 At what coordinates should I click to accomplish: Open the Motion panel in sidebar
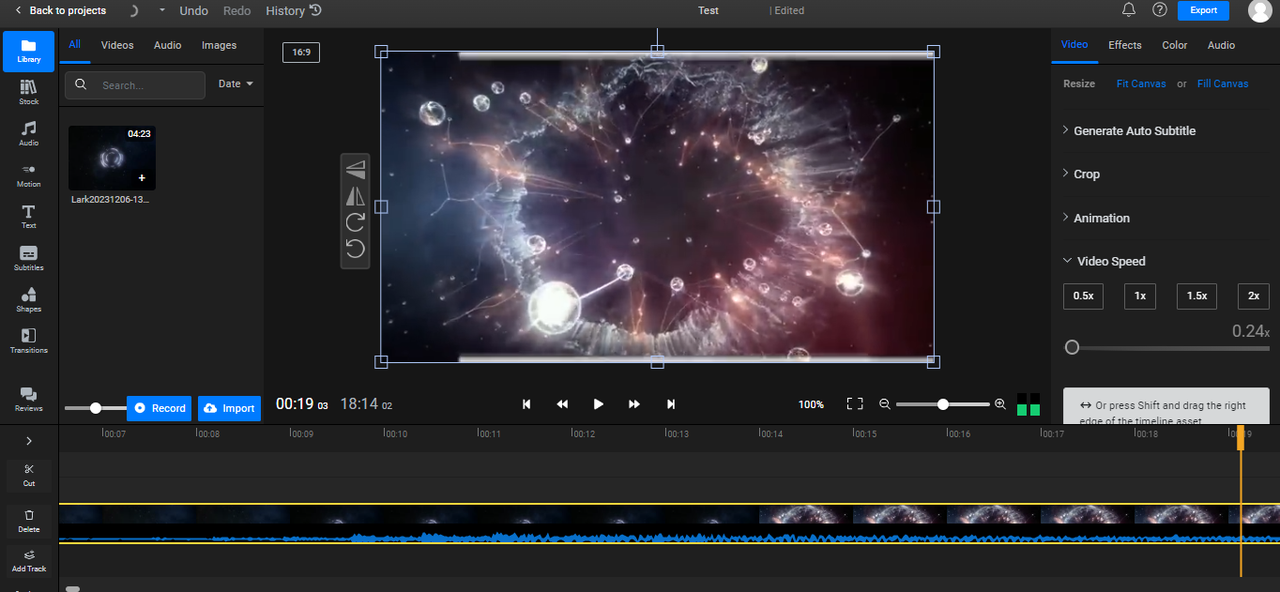tap(29, 175)
